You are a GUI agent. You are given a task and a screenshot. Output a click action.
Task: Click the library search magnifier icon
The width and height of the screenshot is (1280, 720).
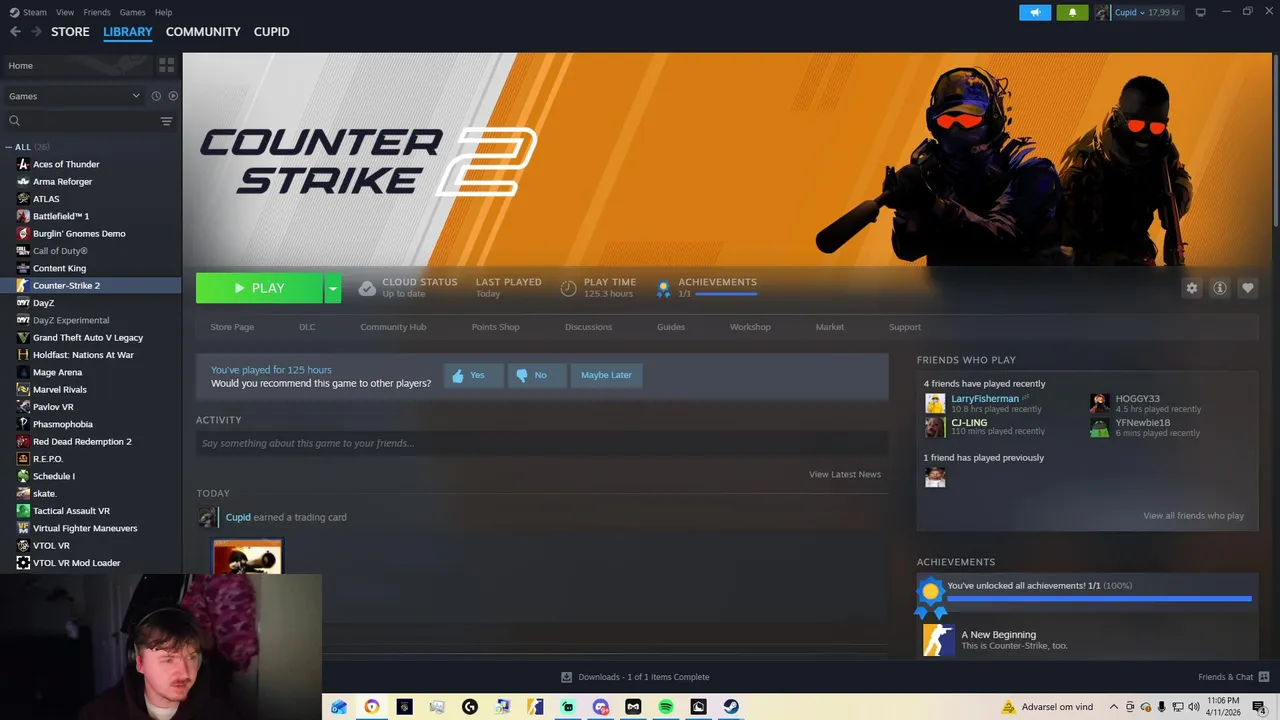14,121
